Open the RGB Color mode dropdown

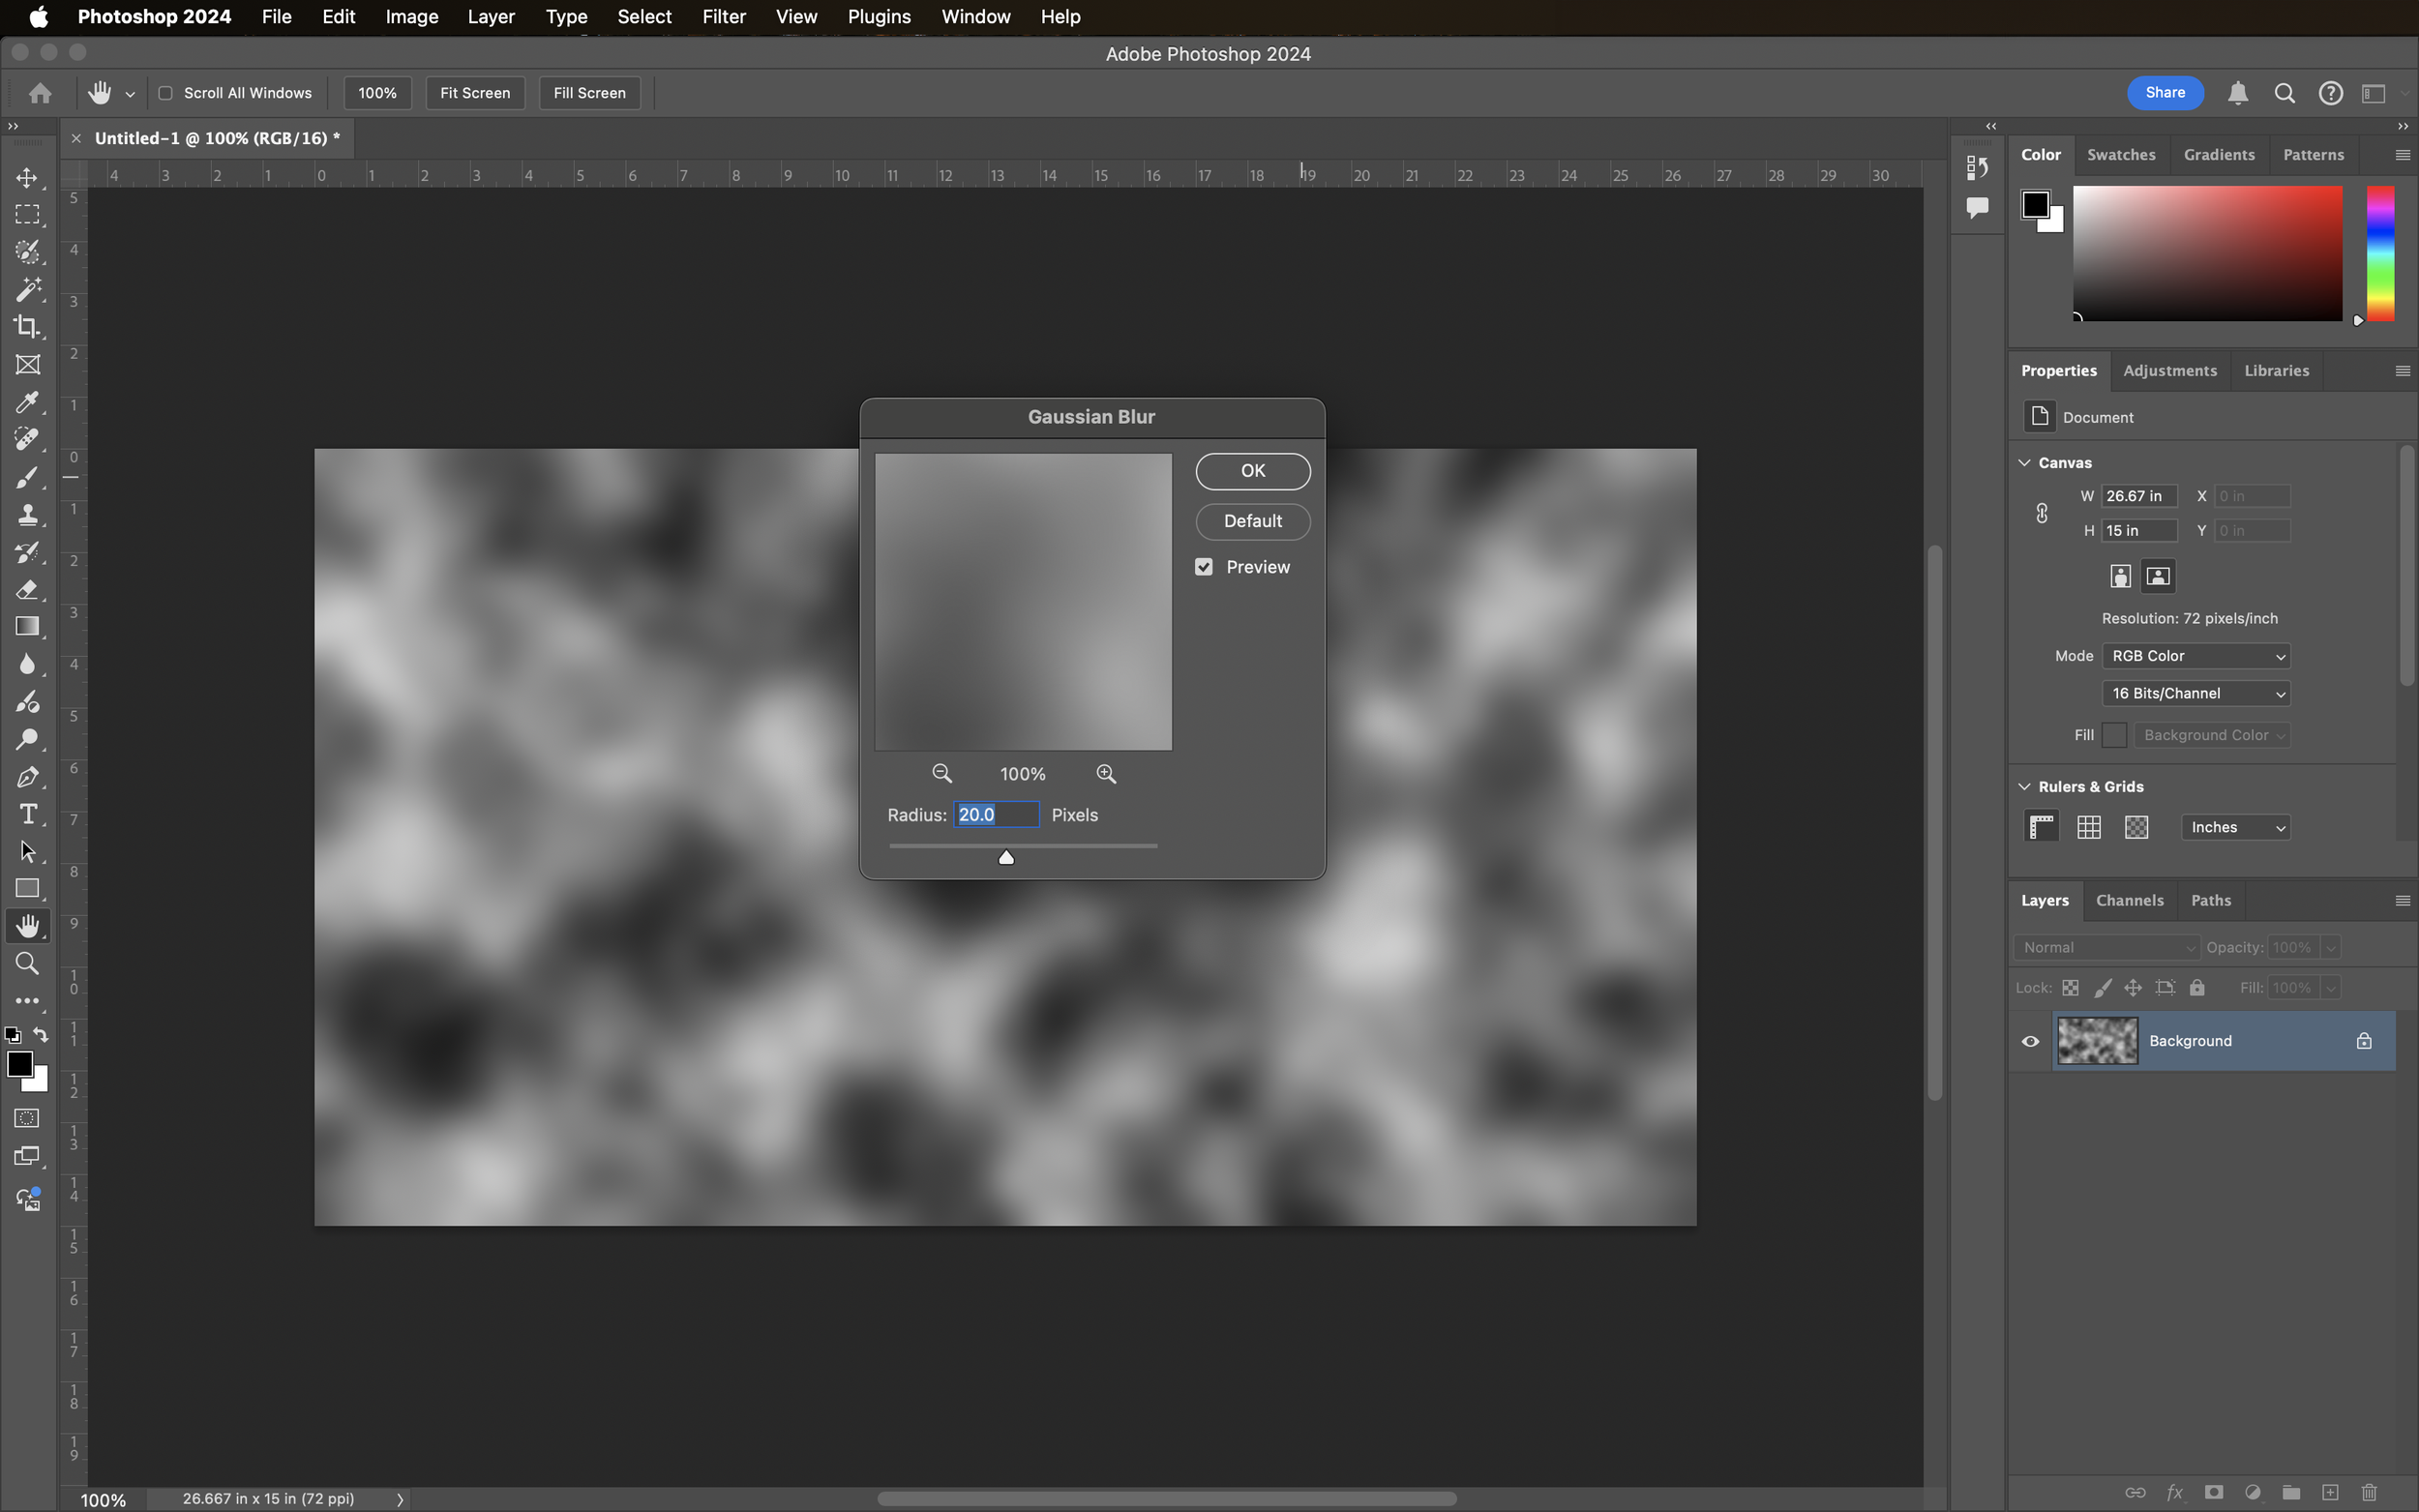(2195, 656)
